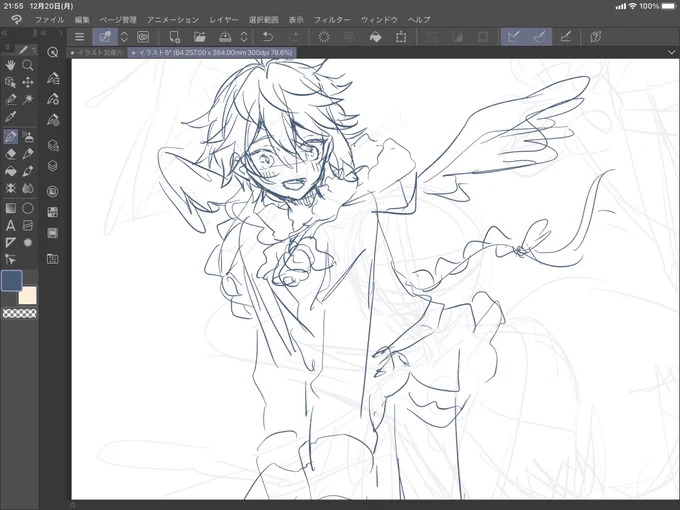Create a new canvas with New icon
The width and height of the screenshot is (680, 510).
(174, 37)
